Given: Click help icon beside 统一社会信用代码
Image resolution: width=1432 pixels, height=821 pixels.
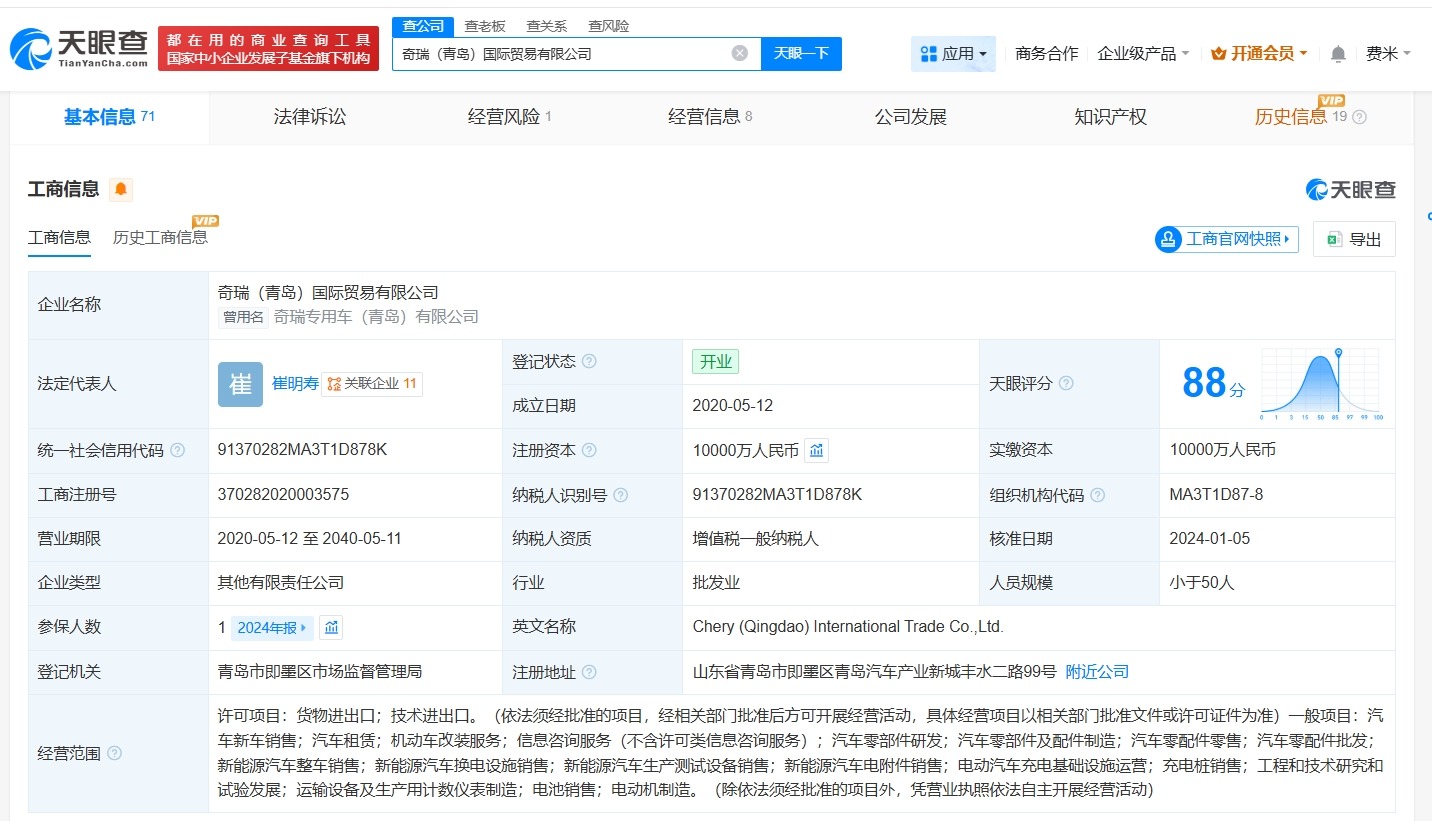Looking at the screenshot, I should point(176,450).
